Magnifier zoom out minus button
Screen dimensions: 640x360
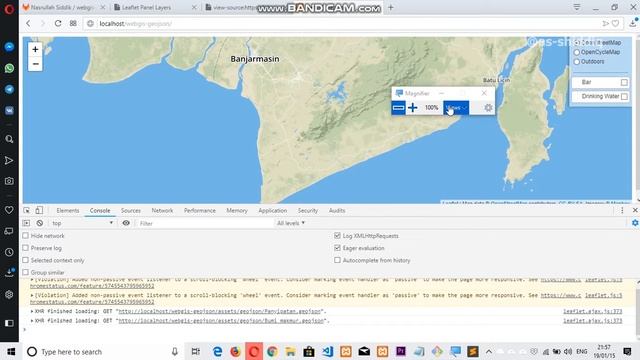pyautogui.click(x=398, y=108)
